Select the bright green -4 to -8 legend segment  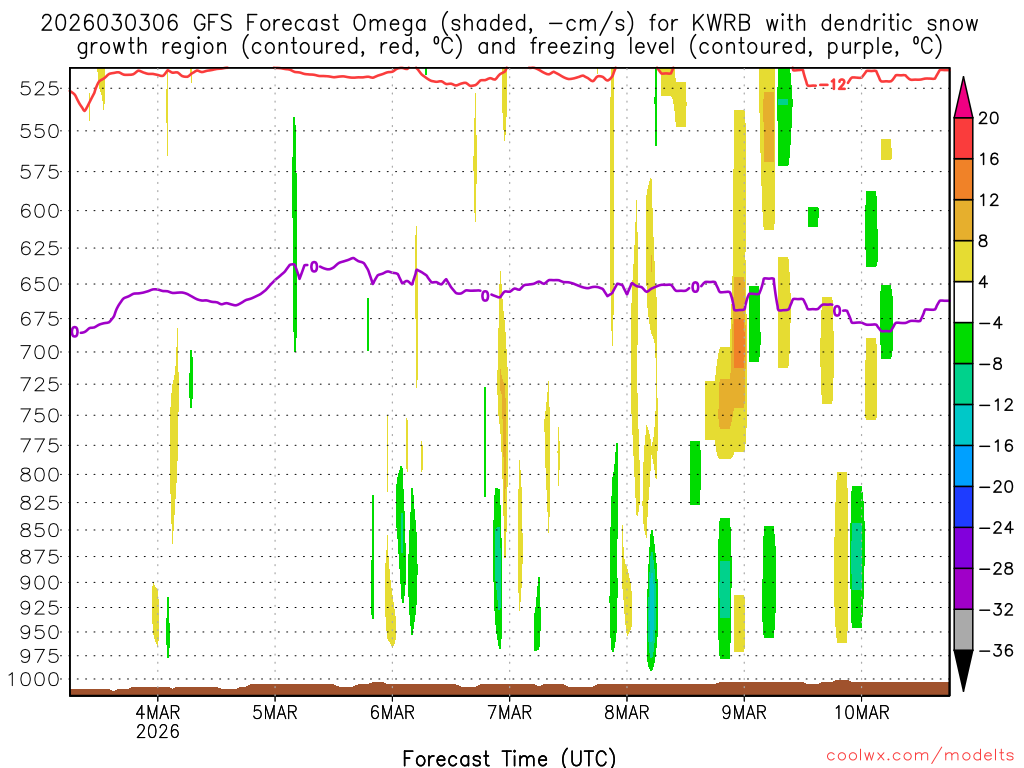pyautogui.click(x=963, y=344)
